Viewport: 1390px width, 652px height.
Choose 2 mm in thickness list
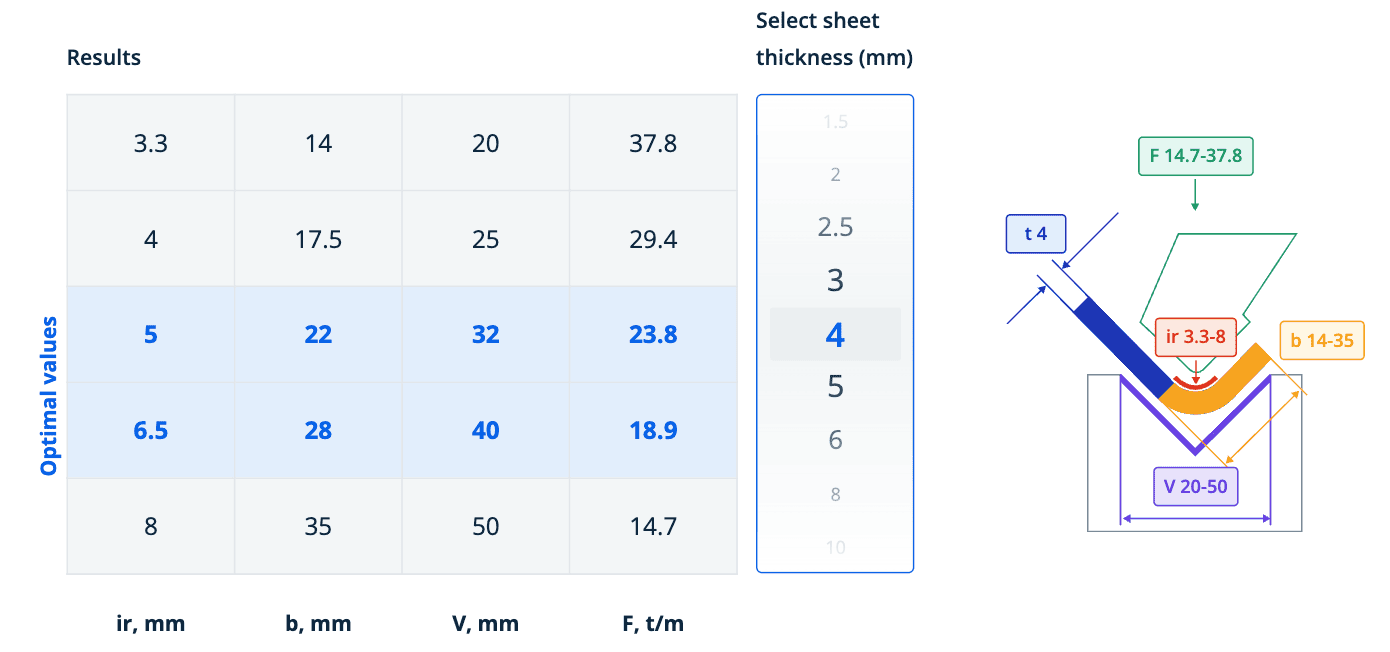tap(835, 175)
